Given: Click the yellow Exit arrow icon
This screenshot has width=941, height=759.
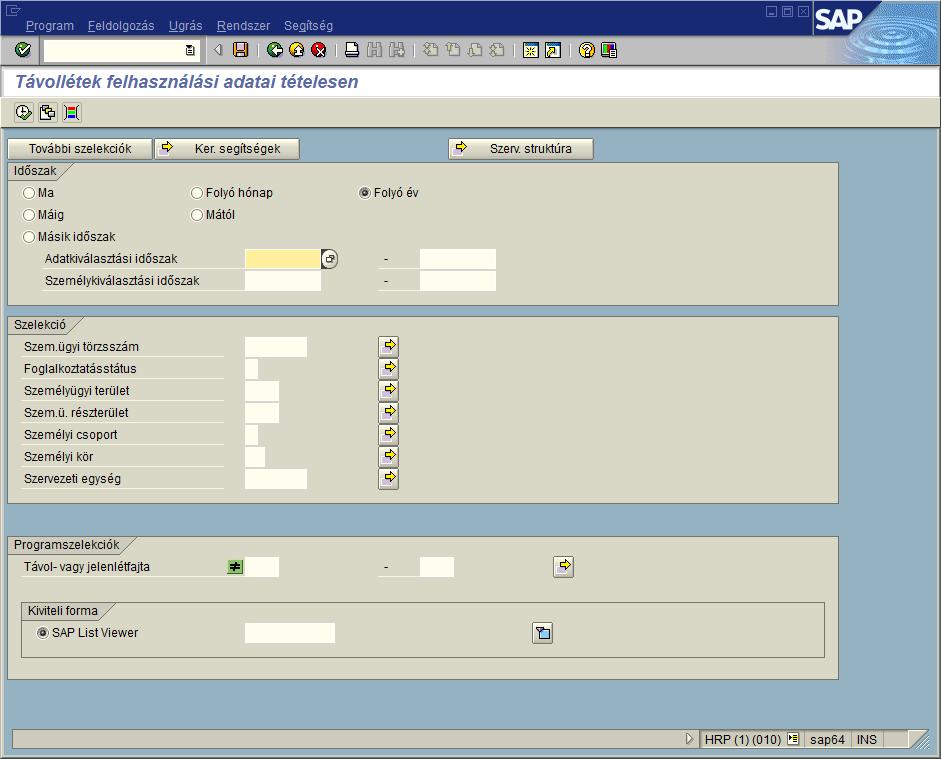Looking at the screenshot, I should (x=296, y=50).
